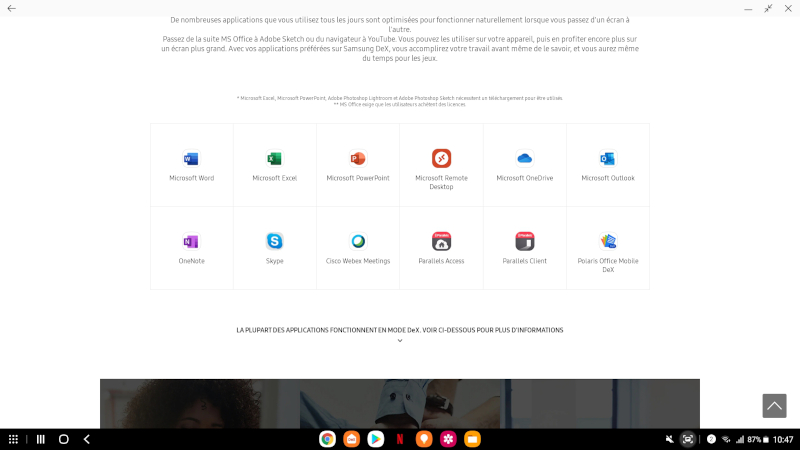Open the orange lightbulb app in taskbar
Viewport: 800px width, 450px height.
click(x=424, y=439)
